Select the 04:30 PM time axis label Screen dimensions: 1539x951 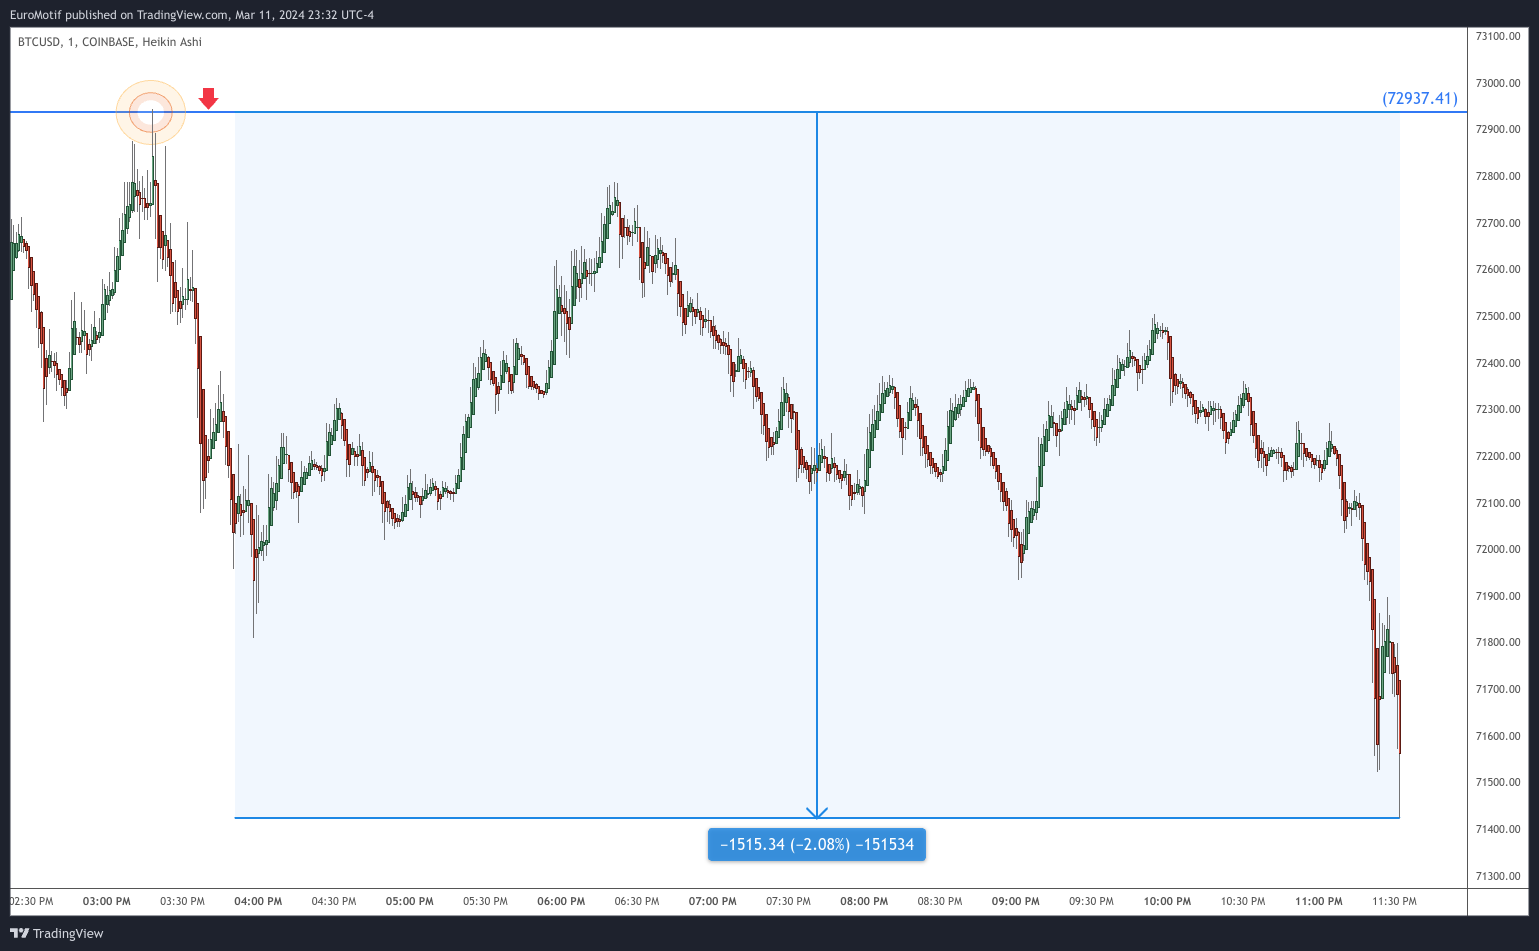[334, 901]
